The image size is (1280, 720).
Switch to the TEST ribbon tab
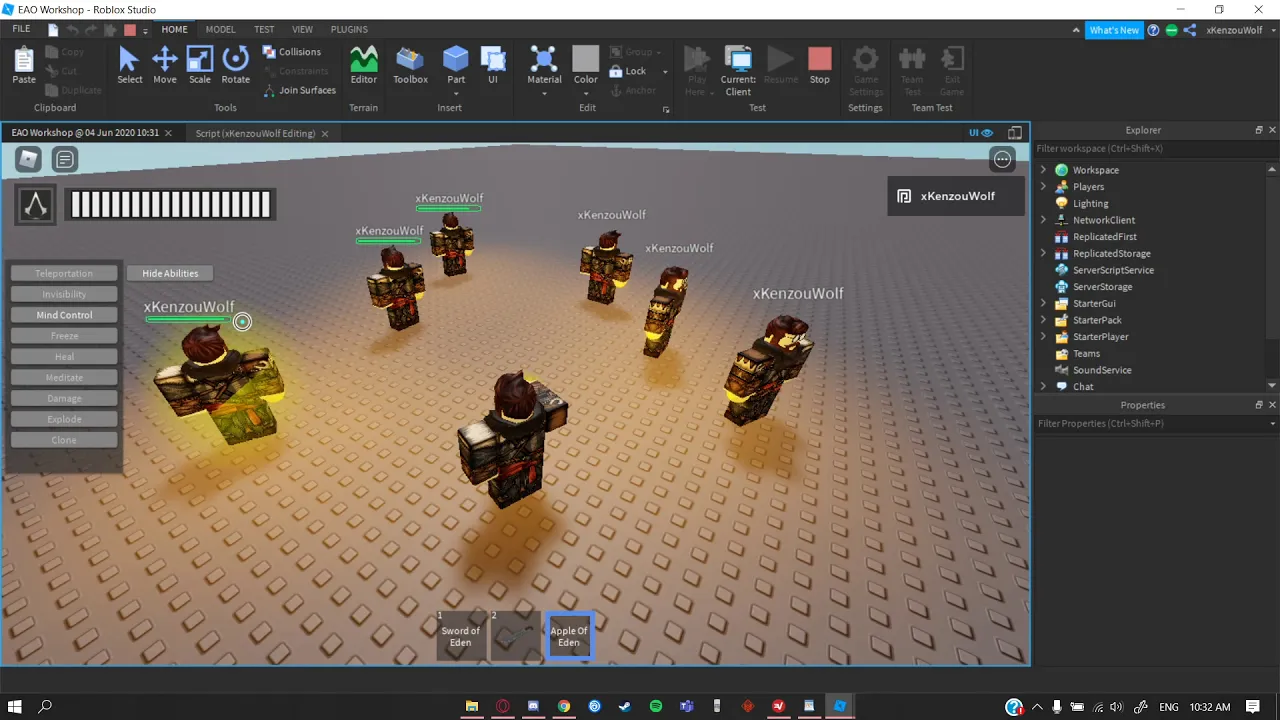[264, 30]
